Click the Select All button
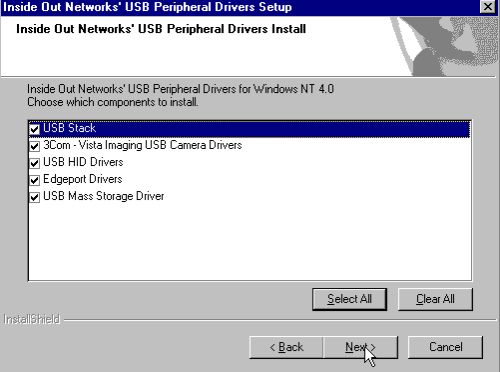The image size is (500, 372). (349, 299)
